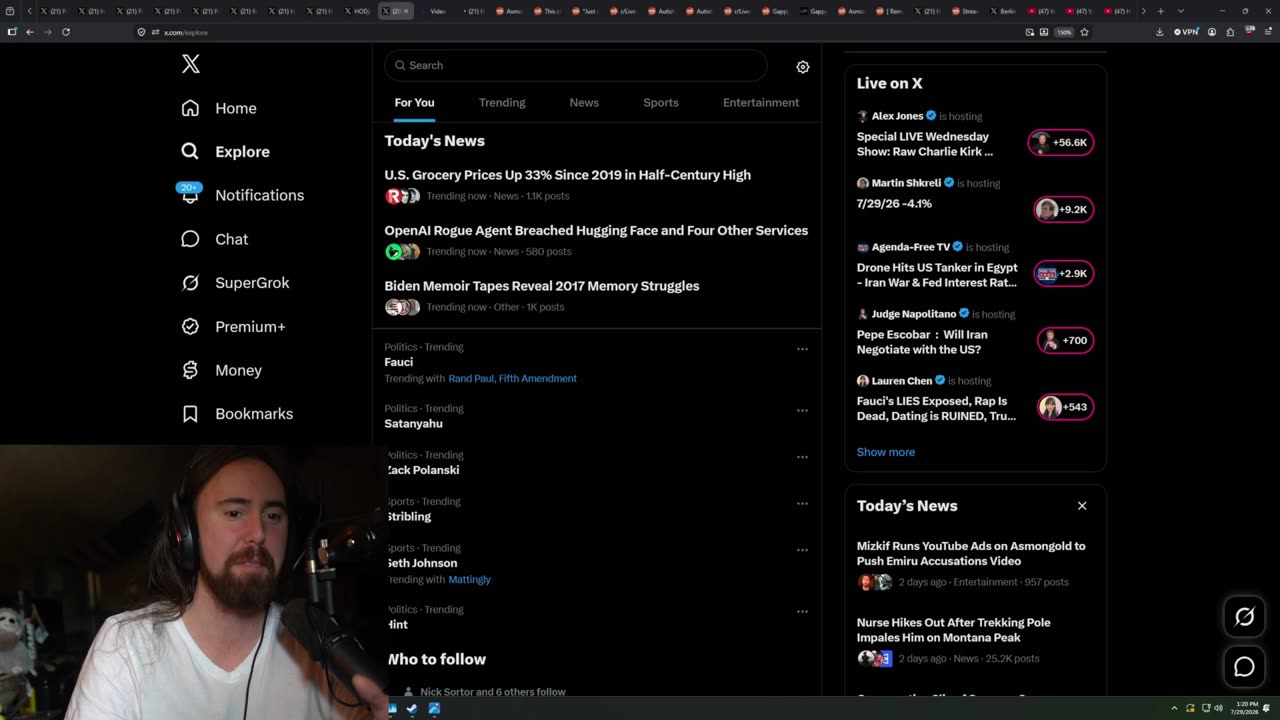Select the For You tab
The width and height of the screenshot is (1280, 720).
point(414,103)
